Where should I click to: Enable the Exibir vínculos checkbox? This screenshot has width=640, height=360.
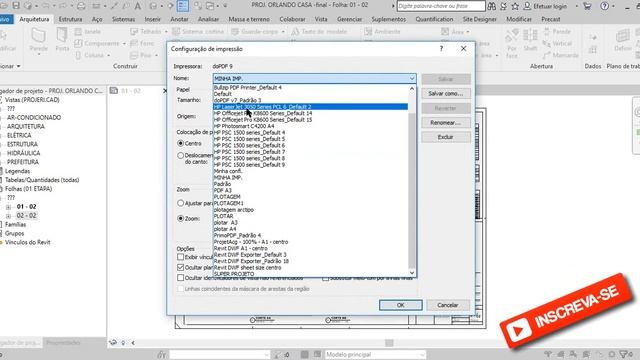(x=180, y=257)
